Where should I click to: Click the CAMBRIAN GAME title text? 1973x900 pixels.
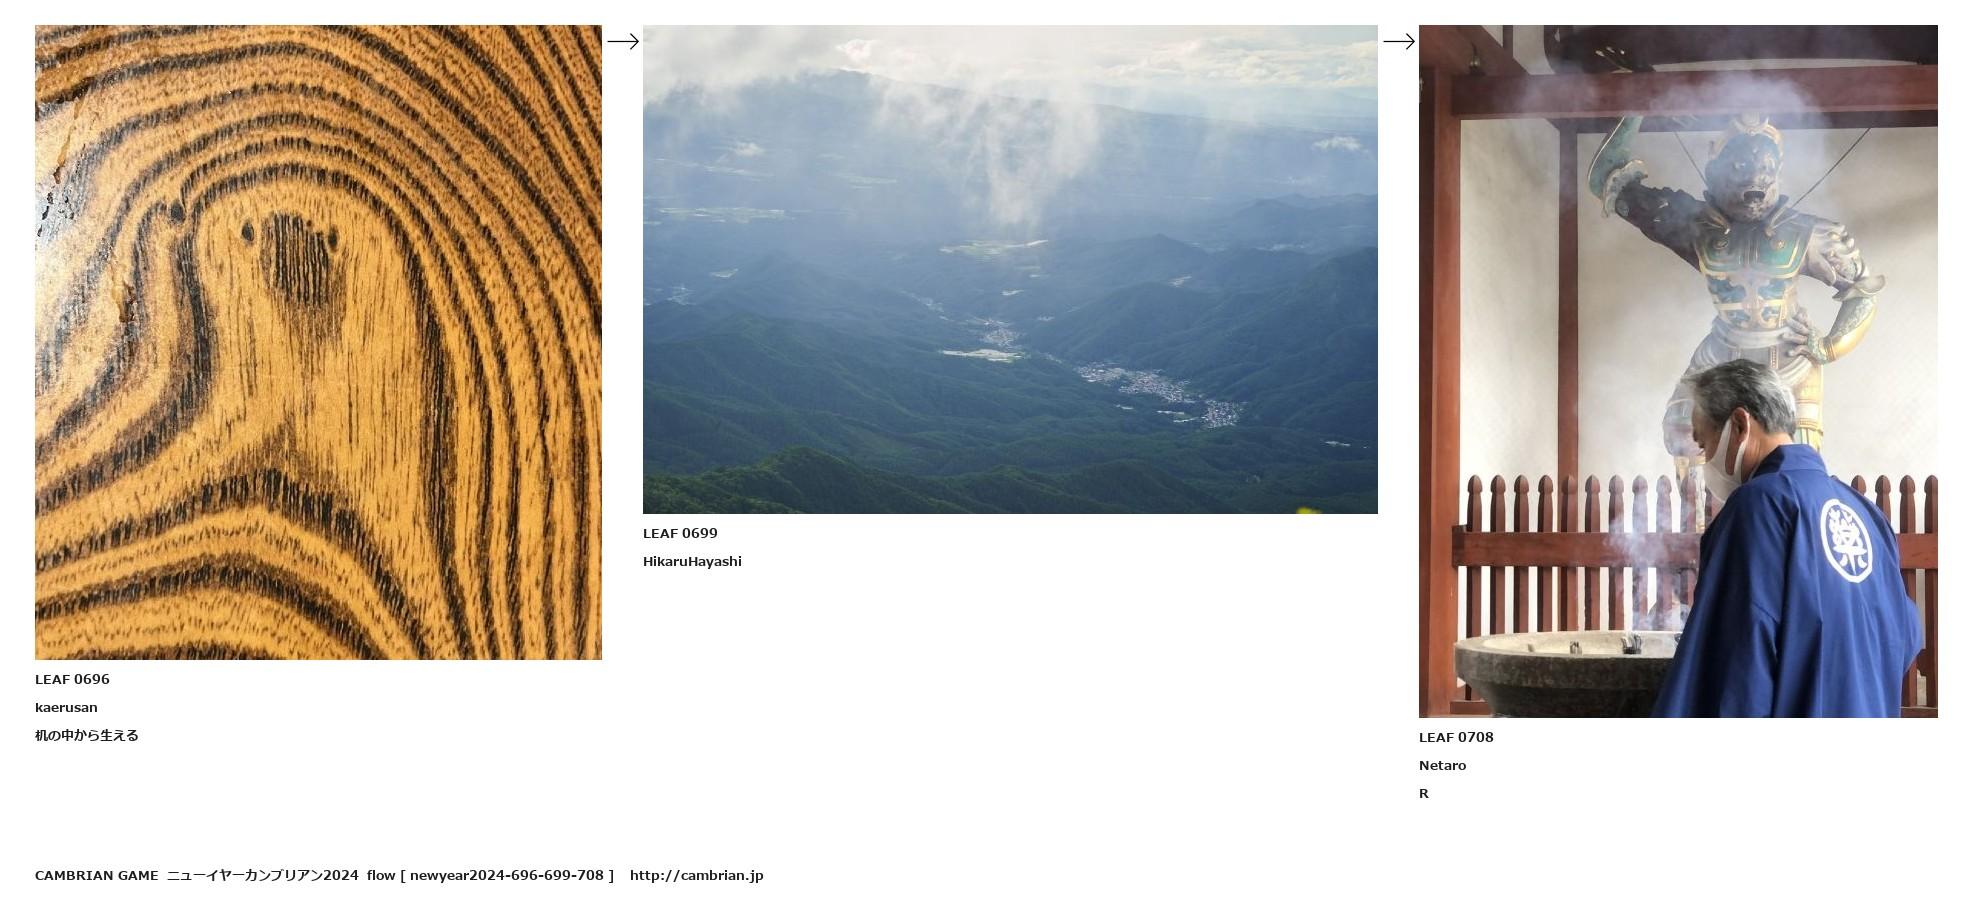coord(96,875)
